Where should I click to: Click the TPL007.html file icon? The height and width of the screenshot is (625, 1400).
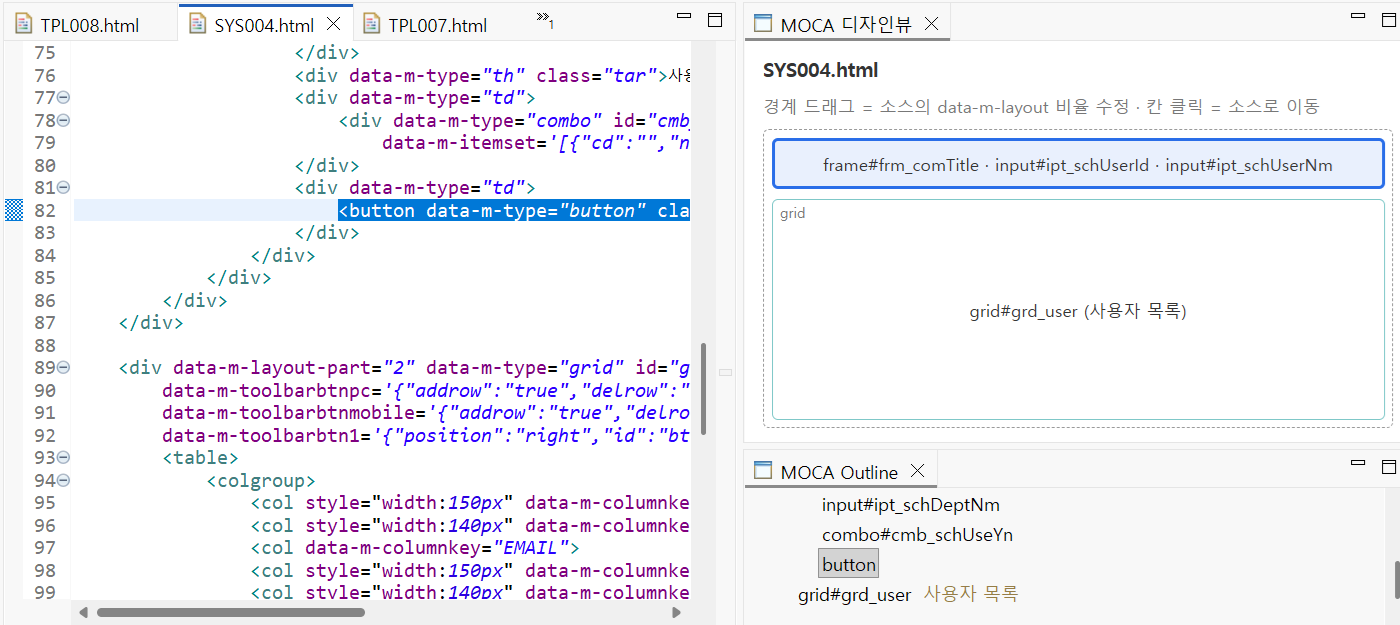tap(372, 24)
